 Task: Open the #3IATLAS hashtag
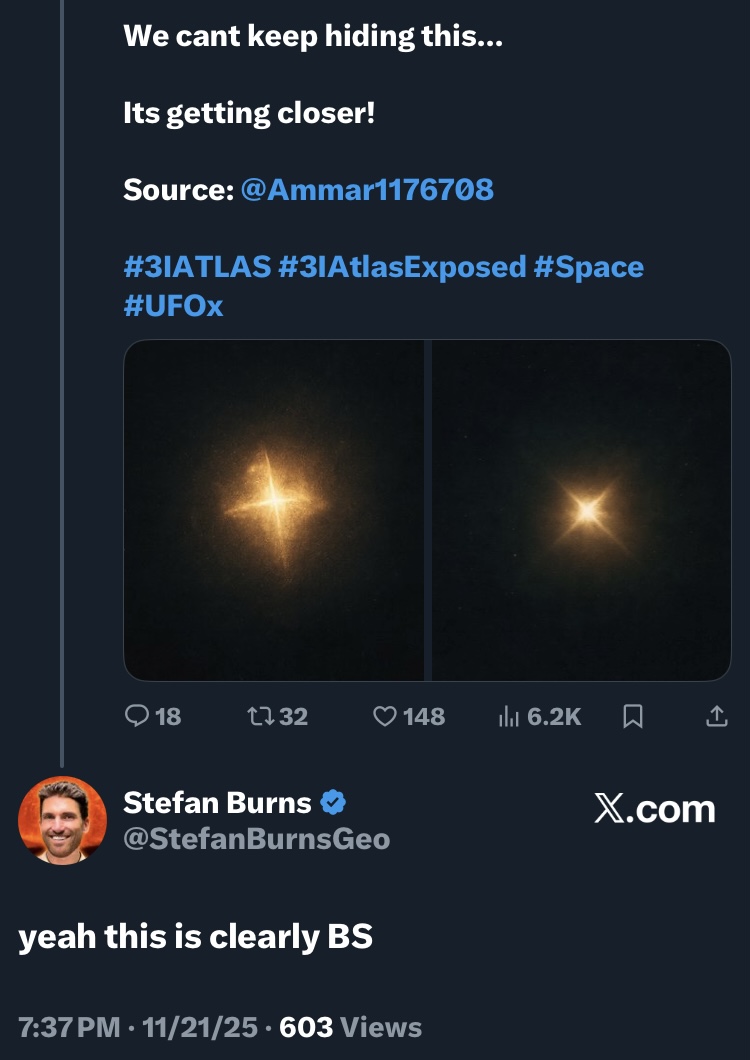coord(197,267)
